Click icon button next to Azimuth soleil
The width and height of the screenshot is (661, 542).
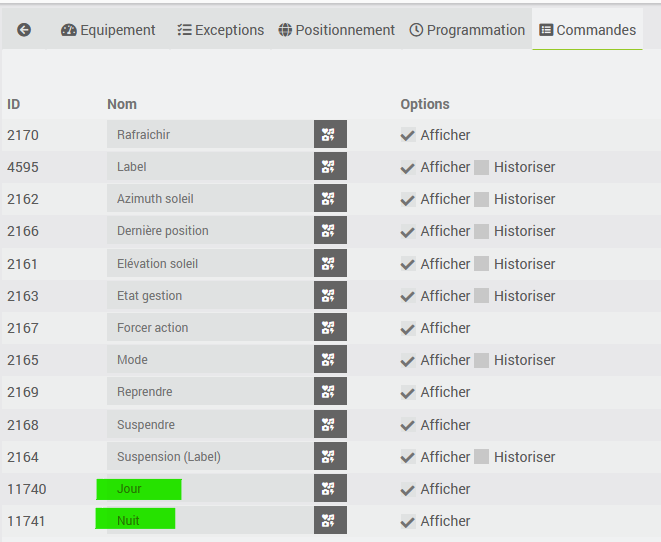330,199
